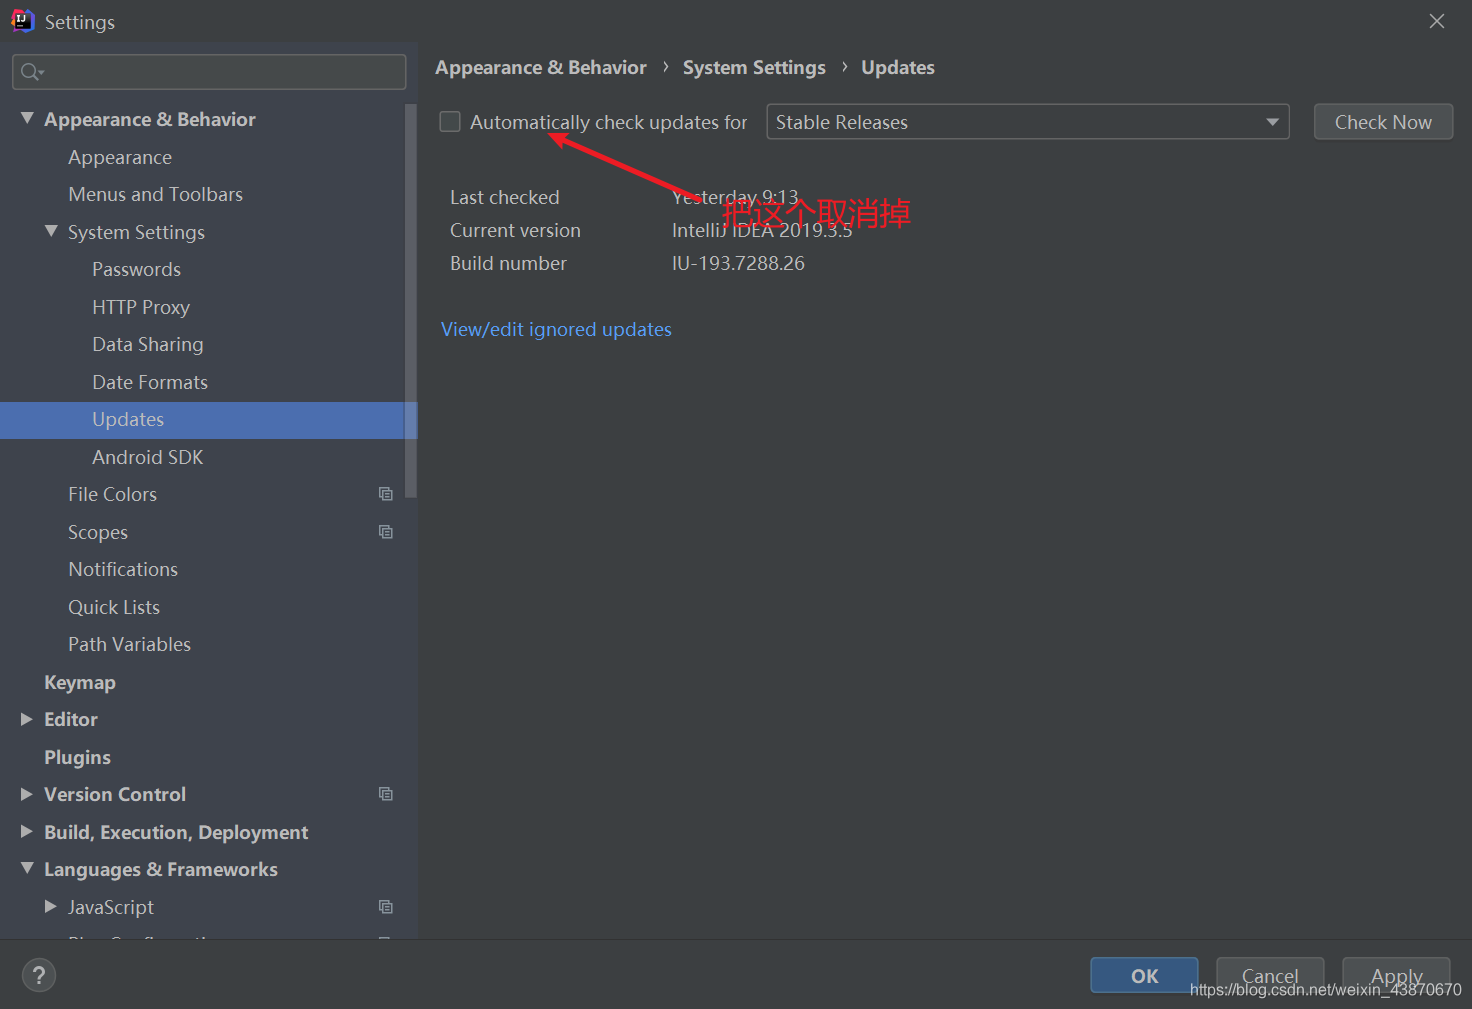Click the project-level icon next to Scopes
This screenshot has width=1472, height=1009.
pyautogui.click(x=386, y=532)
